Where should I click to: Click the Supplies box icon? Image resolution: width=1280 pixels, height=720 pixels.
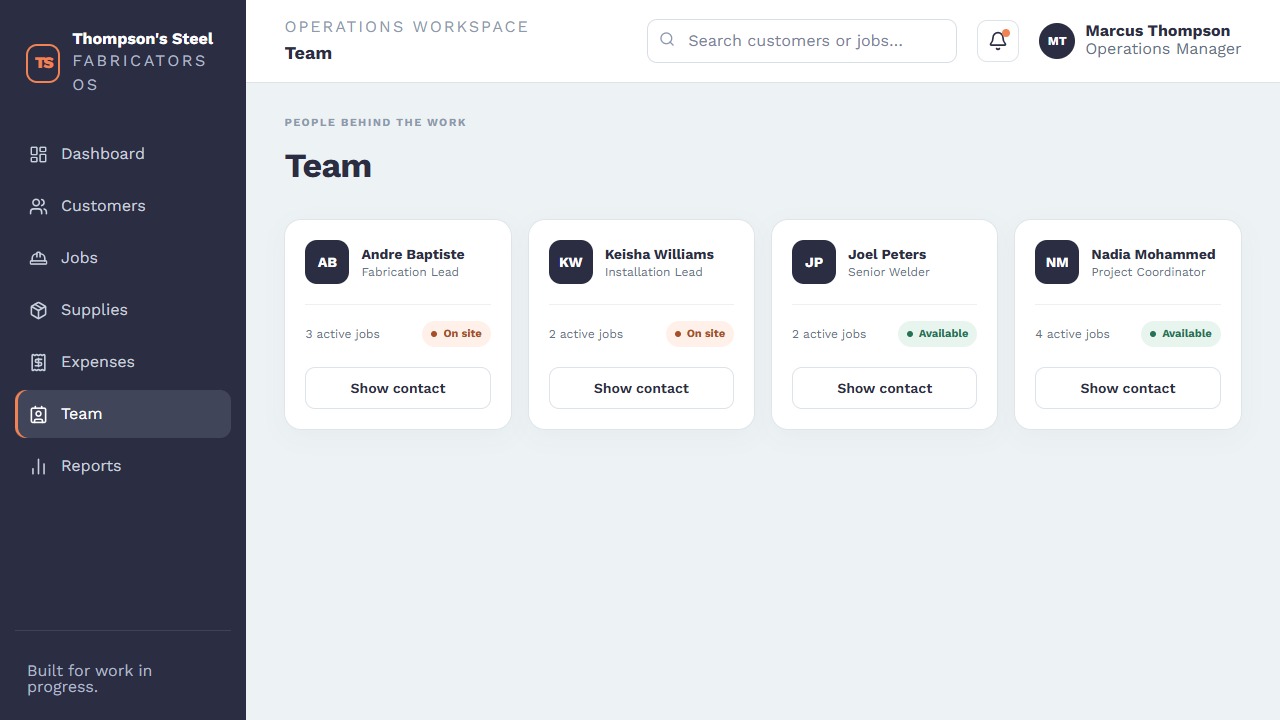[x=38, y=310]
